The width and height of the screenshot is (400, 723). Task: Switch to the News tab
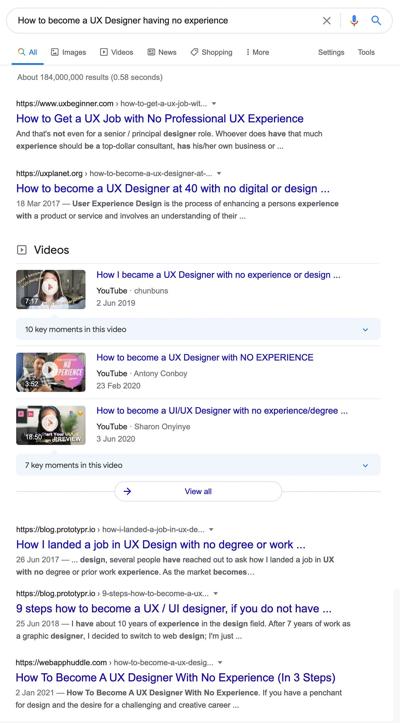pos(161,52)
